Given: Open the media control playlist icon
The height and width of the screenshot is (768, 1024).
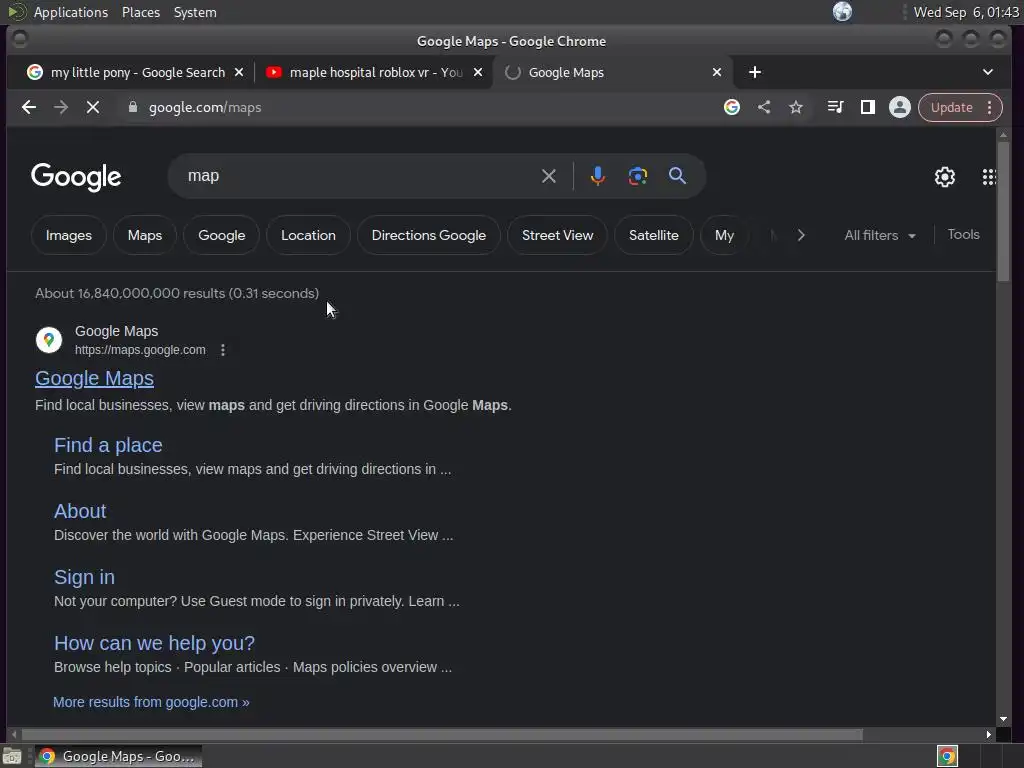Looking at the screenshot, I should pyautogui.click(x=835, y=107).
